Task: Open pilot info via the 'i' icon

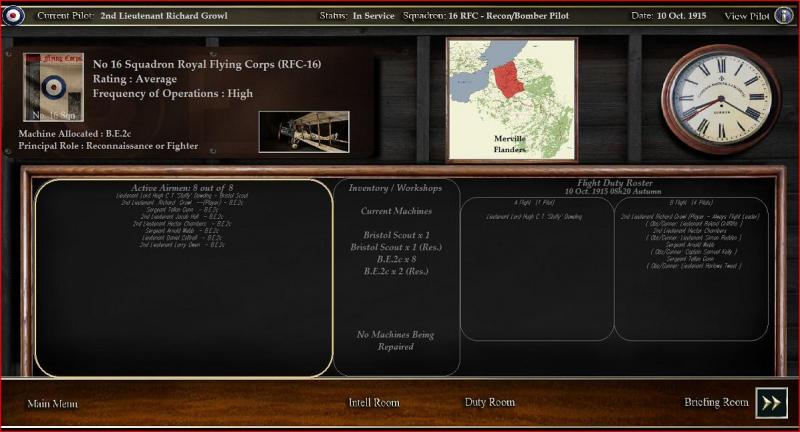Action: click(784, 15)
